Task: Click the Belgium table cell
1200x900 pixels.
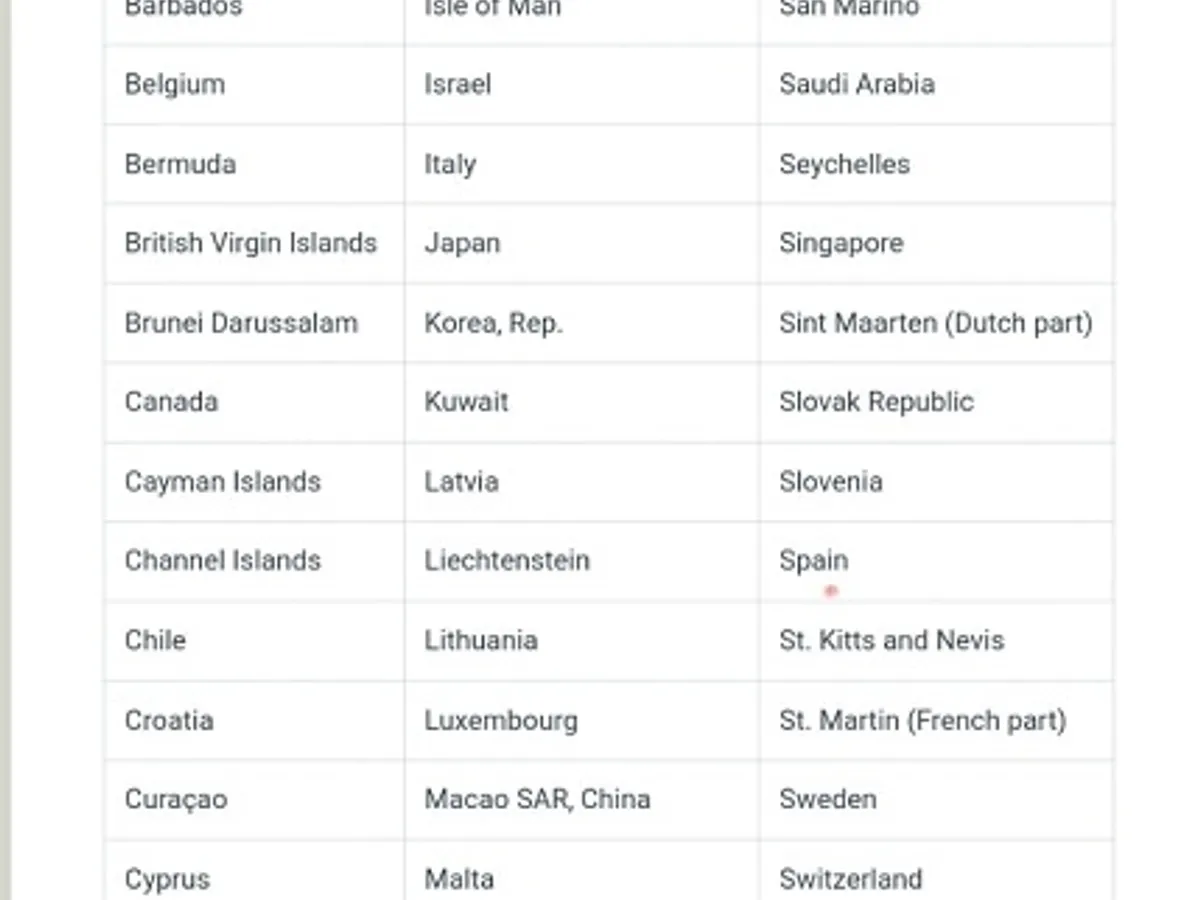Action: click(x=175, y=84)
